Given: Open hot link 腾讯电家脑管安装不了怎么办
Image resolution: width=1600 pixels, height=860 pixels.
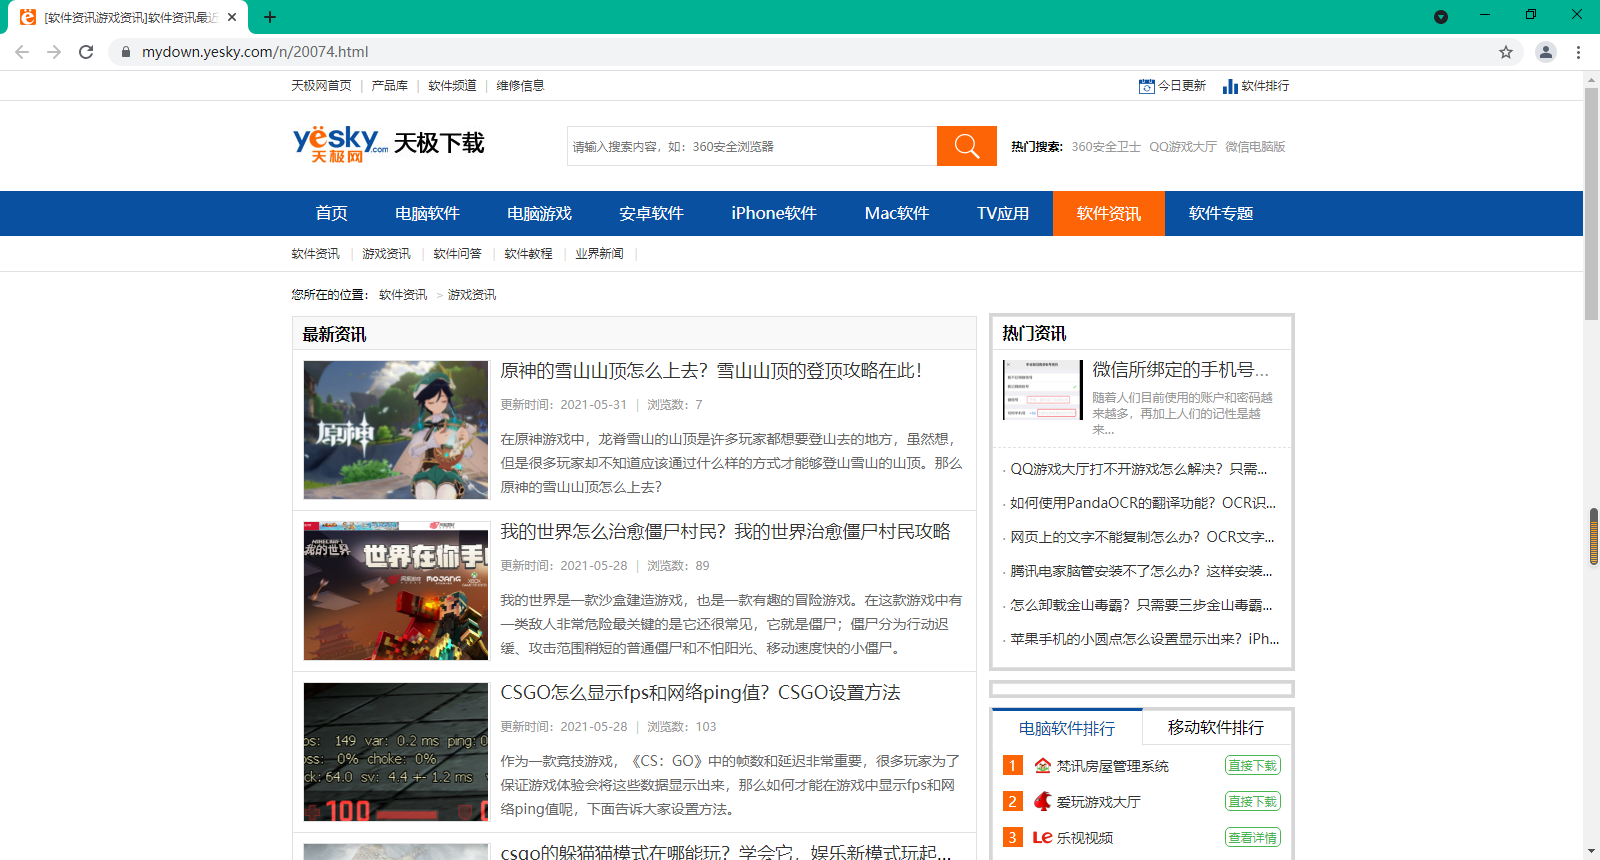Looking at the screenshot, I should [1141, 571].
